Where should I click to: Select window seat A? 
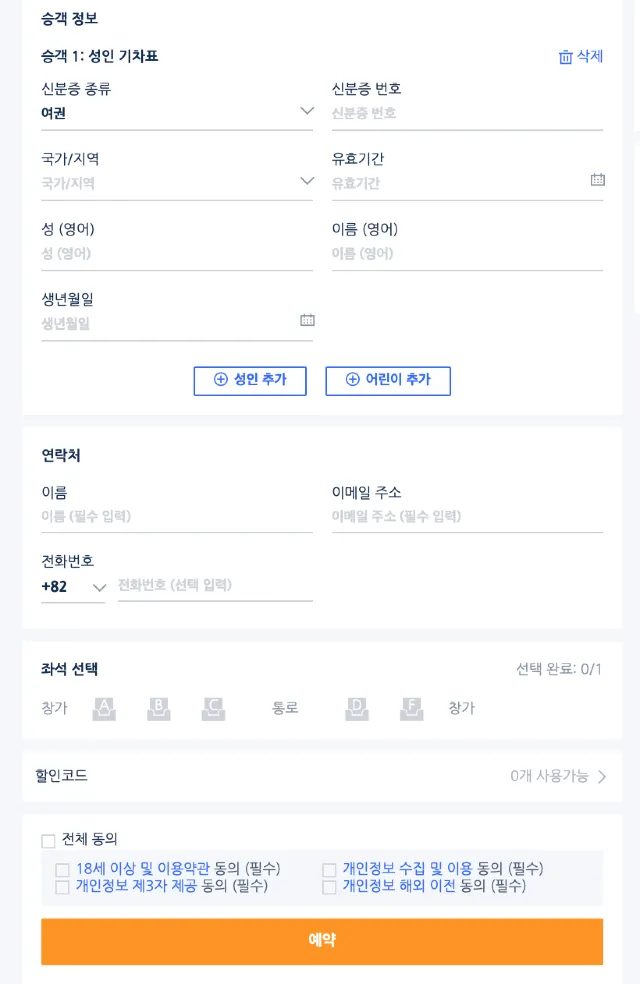104,708
